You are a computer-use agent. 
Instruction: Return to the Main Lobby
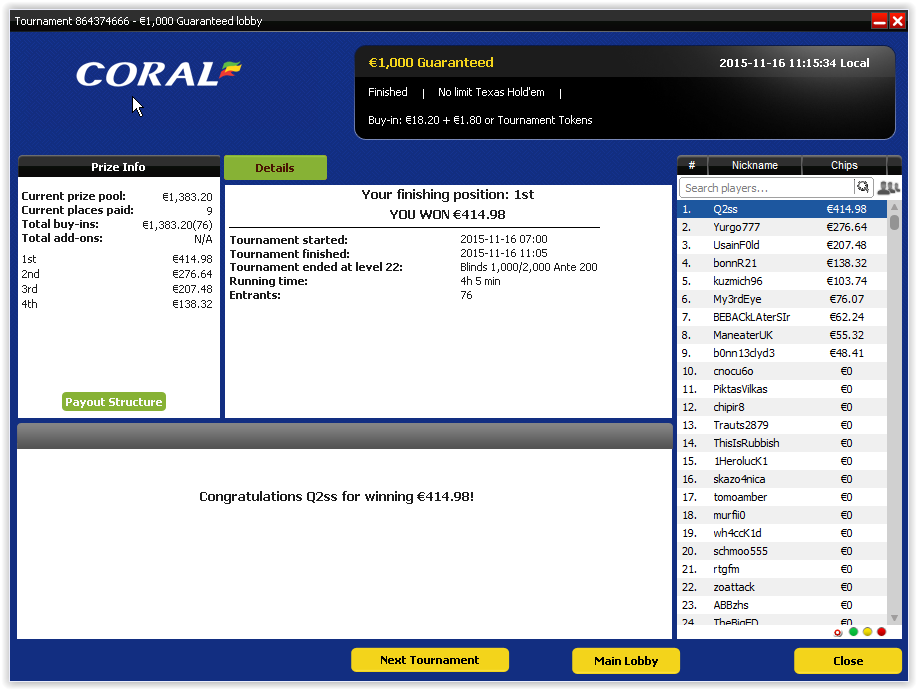tap(626, 661)
